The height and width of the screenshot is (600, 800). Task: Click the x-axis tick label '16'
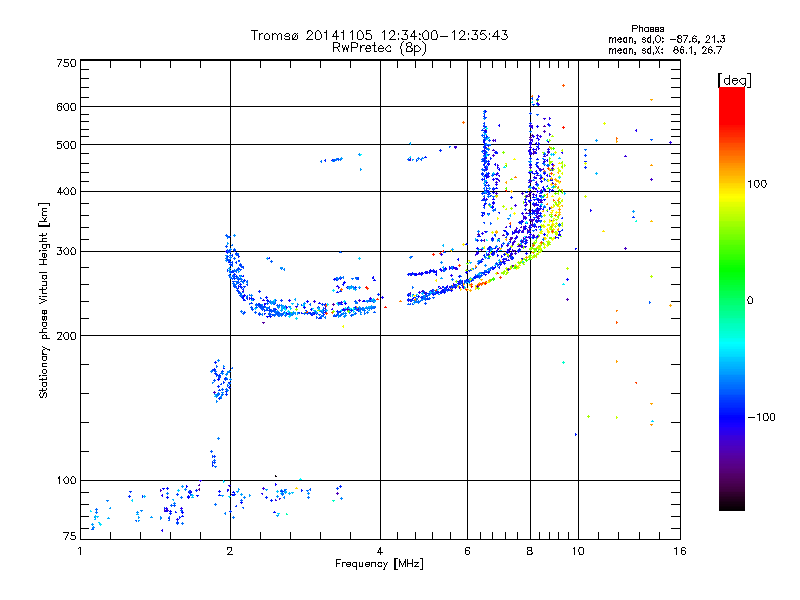[680, 551]
